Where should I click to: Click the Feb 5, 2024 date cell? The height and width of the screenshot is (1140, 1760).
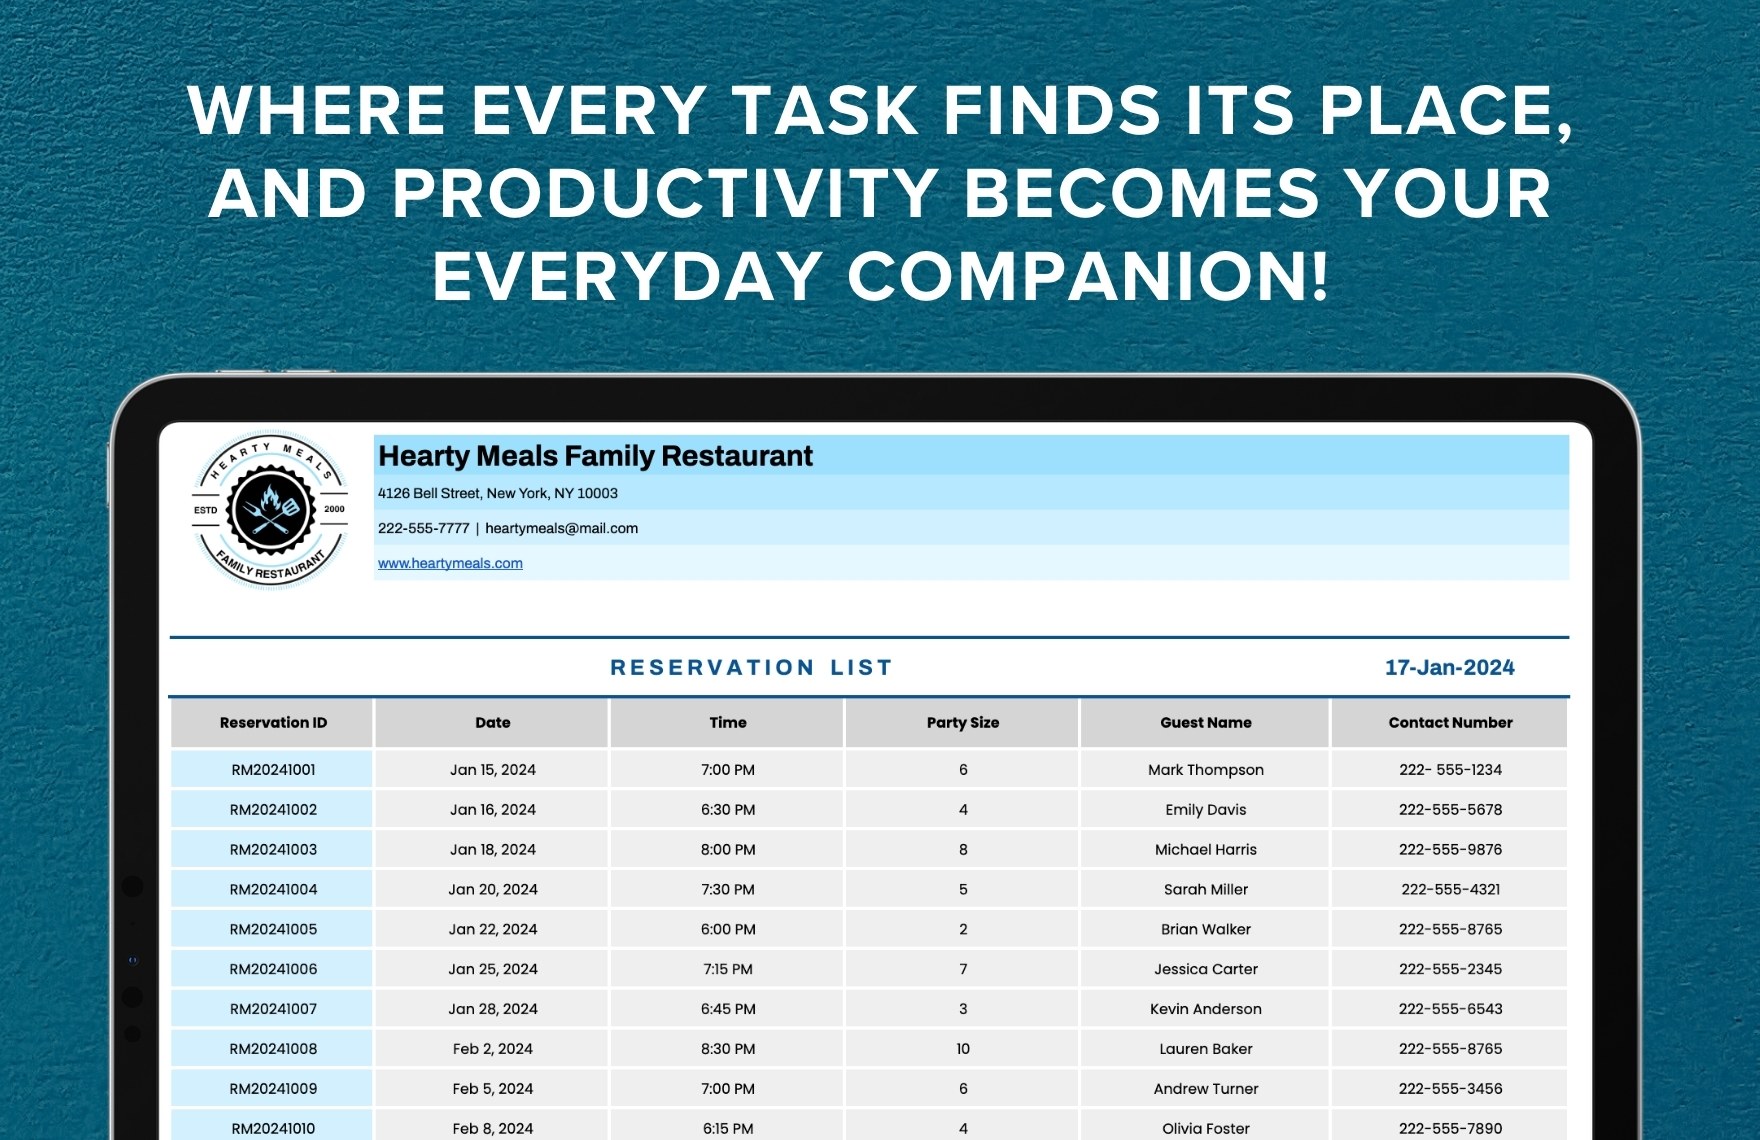tap(492, 1089)
